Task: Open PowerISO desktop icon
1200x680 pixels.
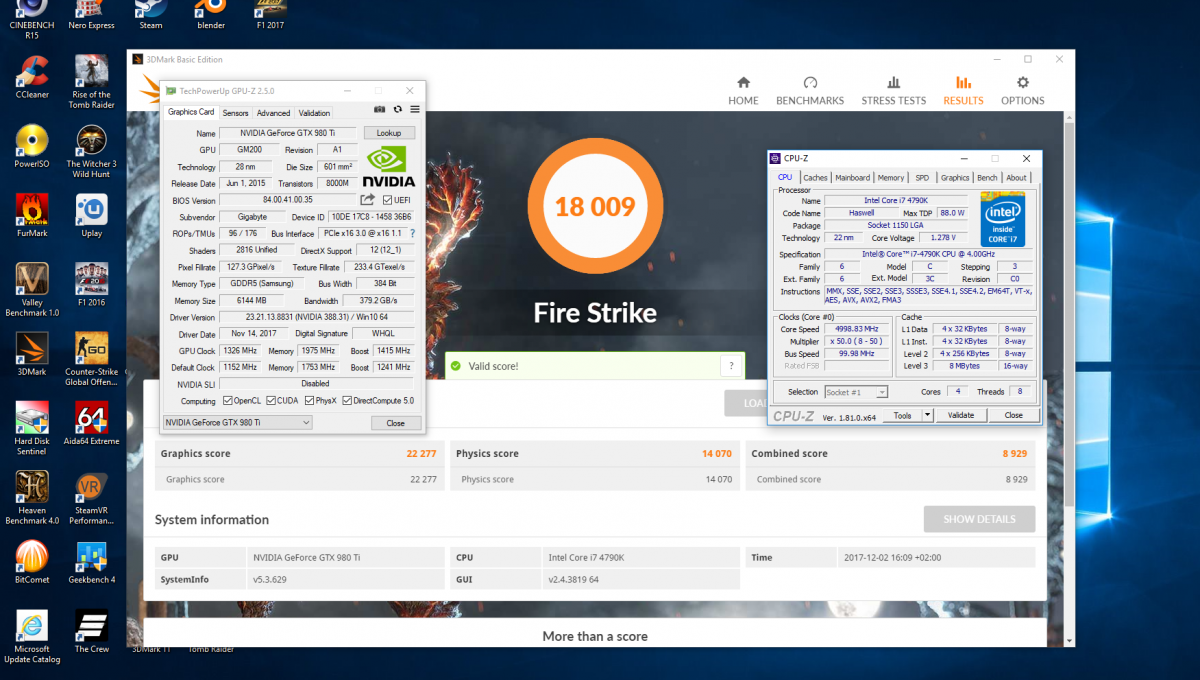Action: point(32,146)
